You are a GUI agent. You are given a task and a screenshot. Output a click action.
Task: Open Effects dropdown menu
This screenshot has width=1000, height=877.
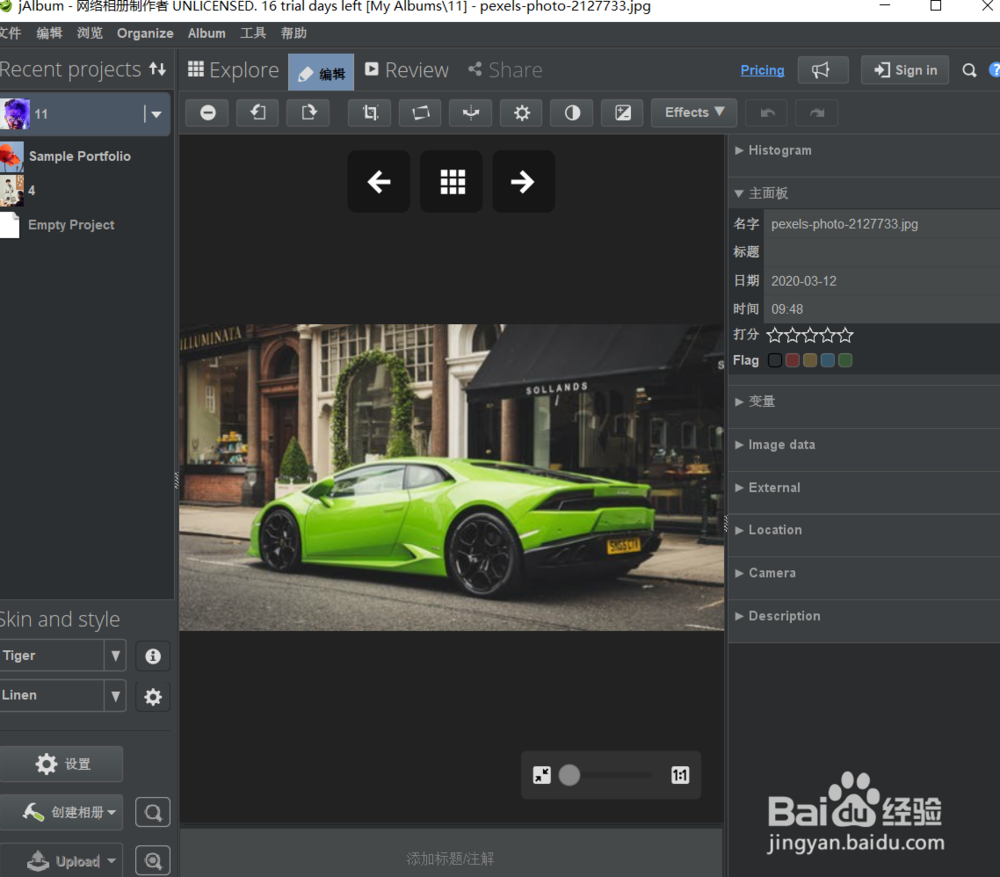pyautogui.click(x=694, y=113)
